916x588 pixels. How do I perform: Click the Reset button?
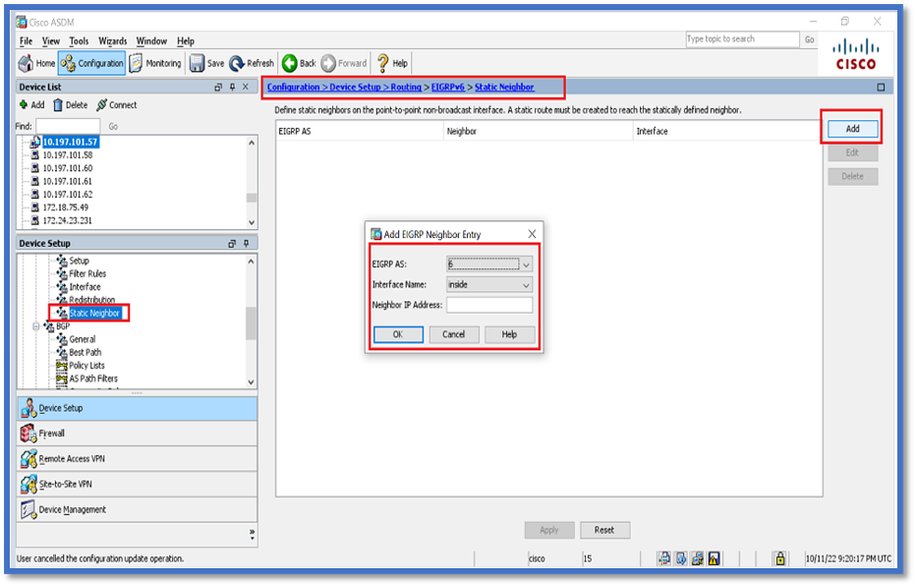pos(605,530)
